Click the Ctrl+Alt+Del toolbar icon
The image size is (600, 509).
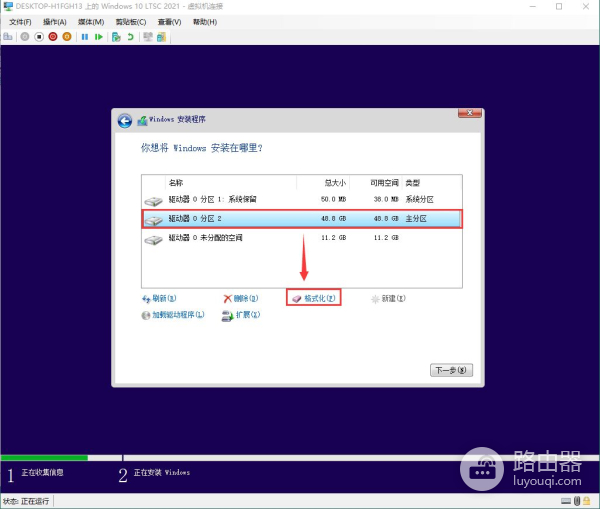[x=8, y=37]
